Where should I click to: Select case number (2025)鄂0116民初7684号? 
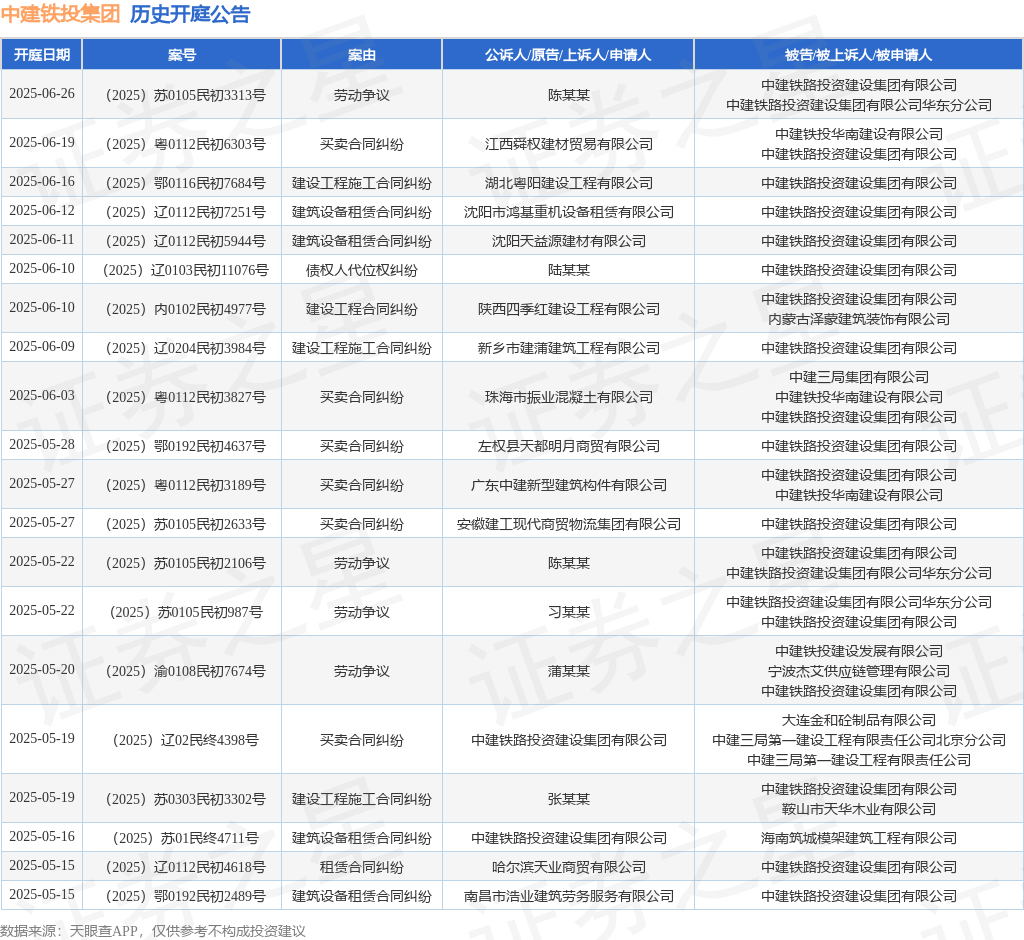(183, 184)
